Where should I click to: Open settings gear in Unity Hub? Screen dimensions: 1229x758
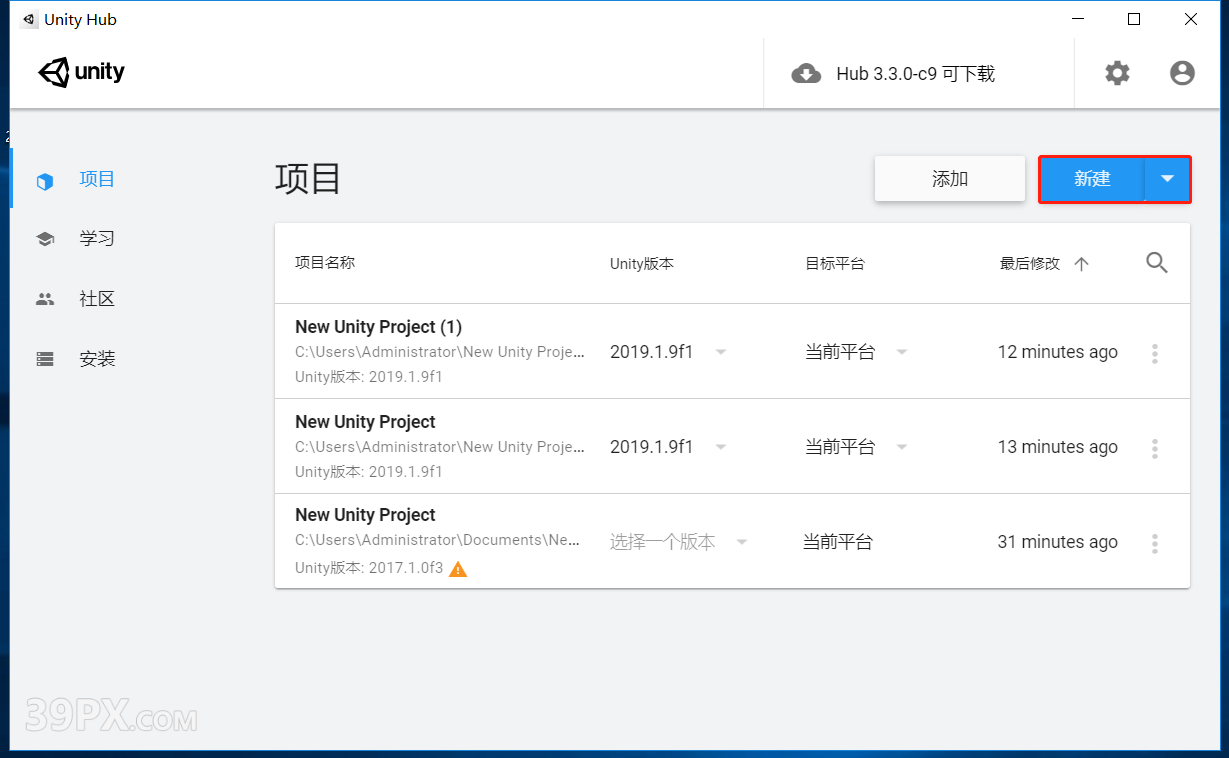tap(1117, 73)
